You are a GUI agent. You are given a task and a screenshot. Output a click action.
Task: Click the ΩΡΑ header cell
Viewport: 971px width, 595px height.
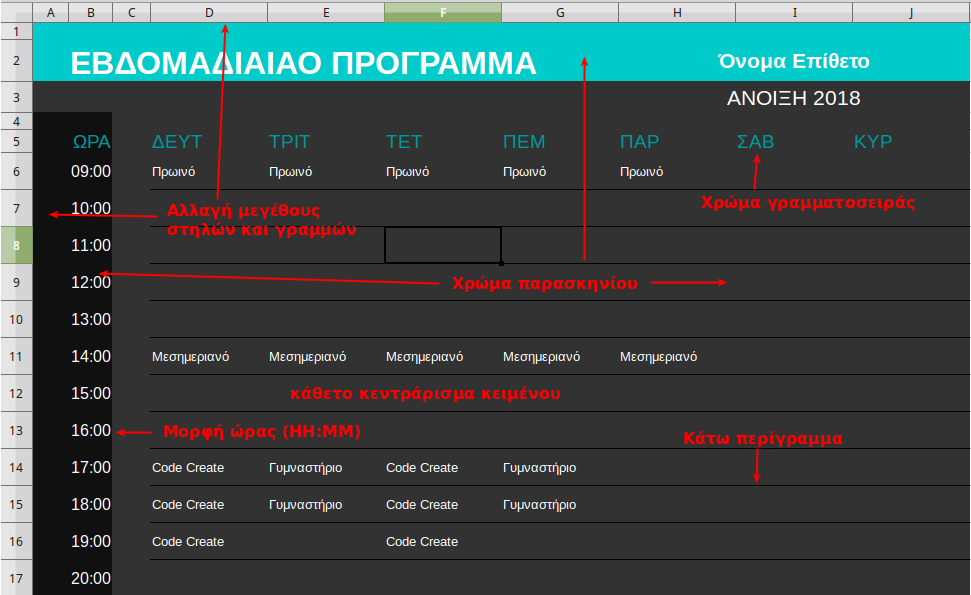pos(91,142)
